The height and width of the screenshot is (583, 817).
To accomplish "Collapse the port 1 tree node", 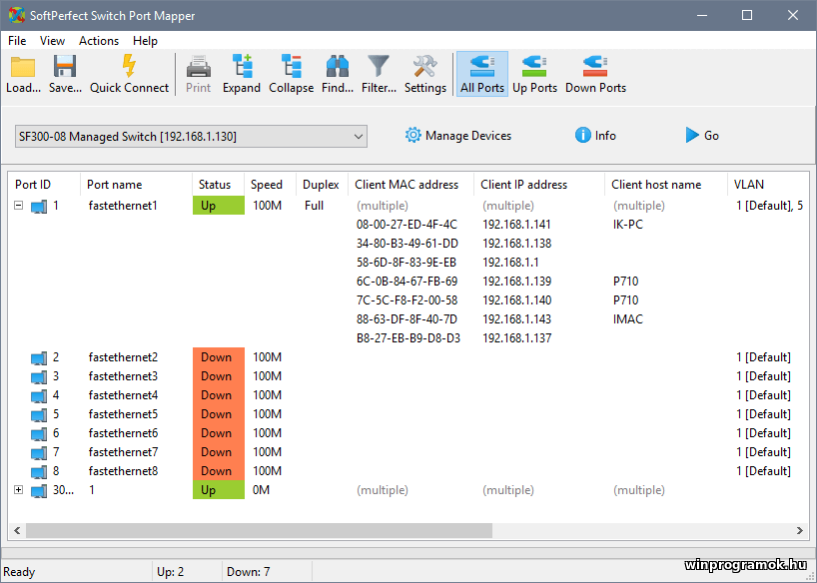I will [x=19, y=205].
